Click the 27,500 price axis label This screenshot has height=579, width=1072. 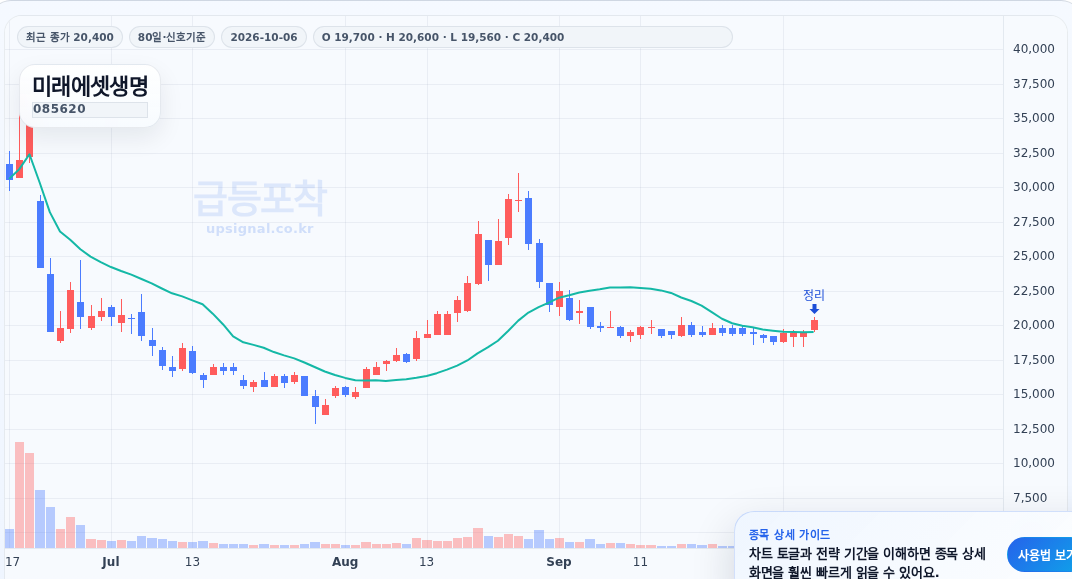coord(1034,221)
